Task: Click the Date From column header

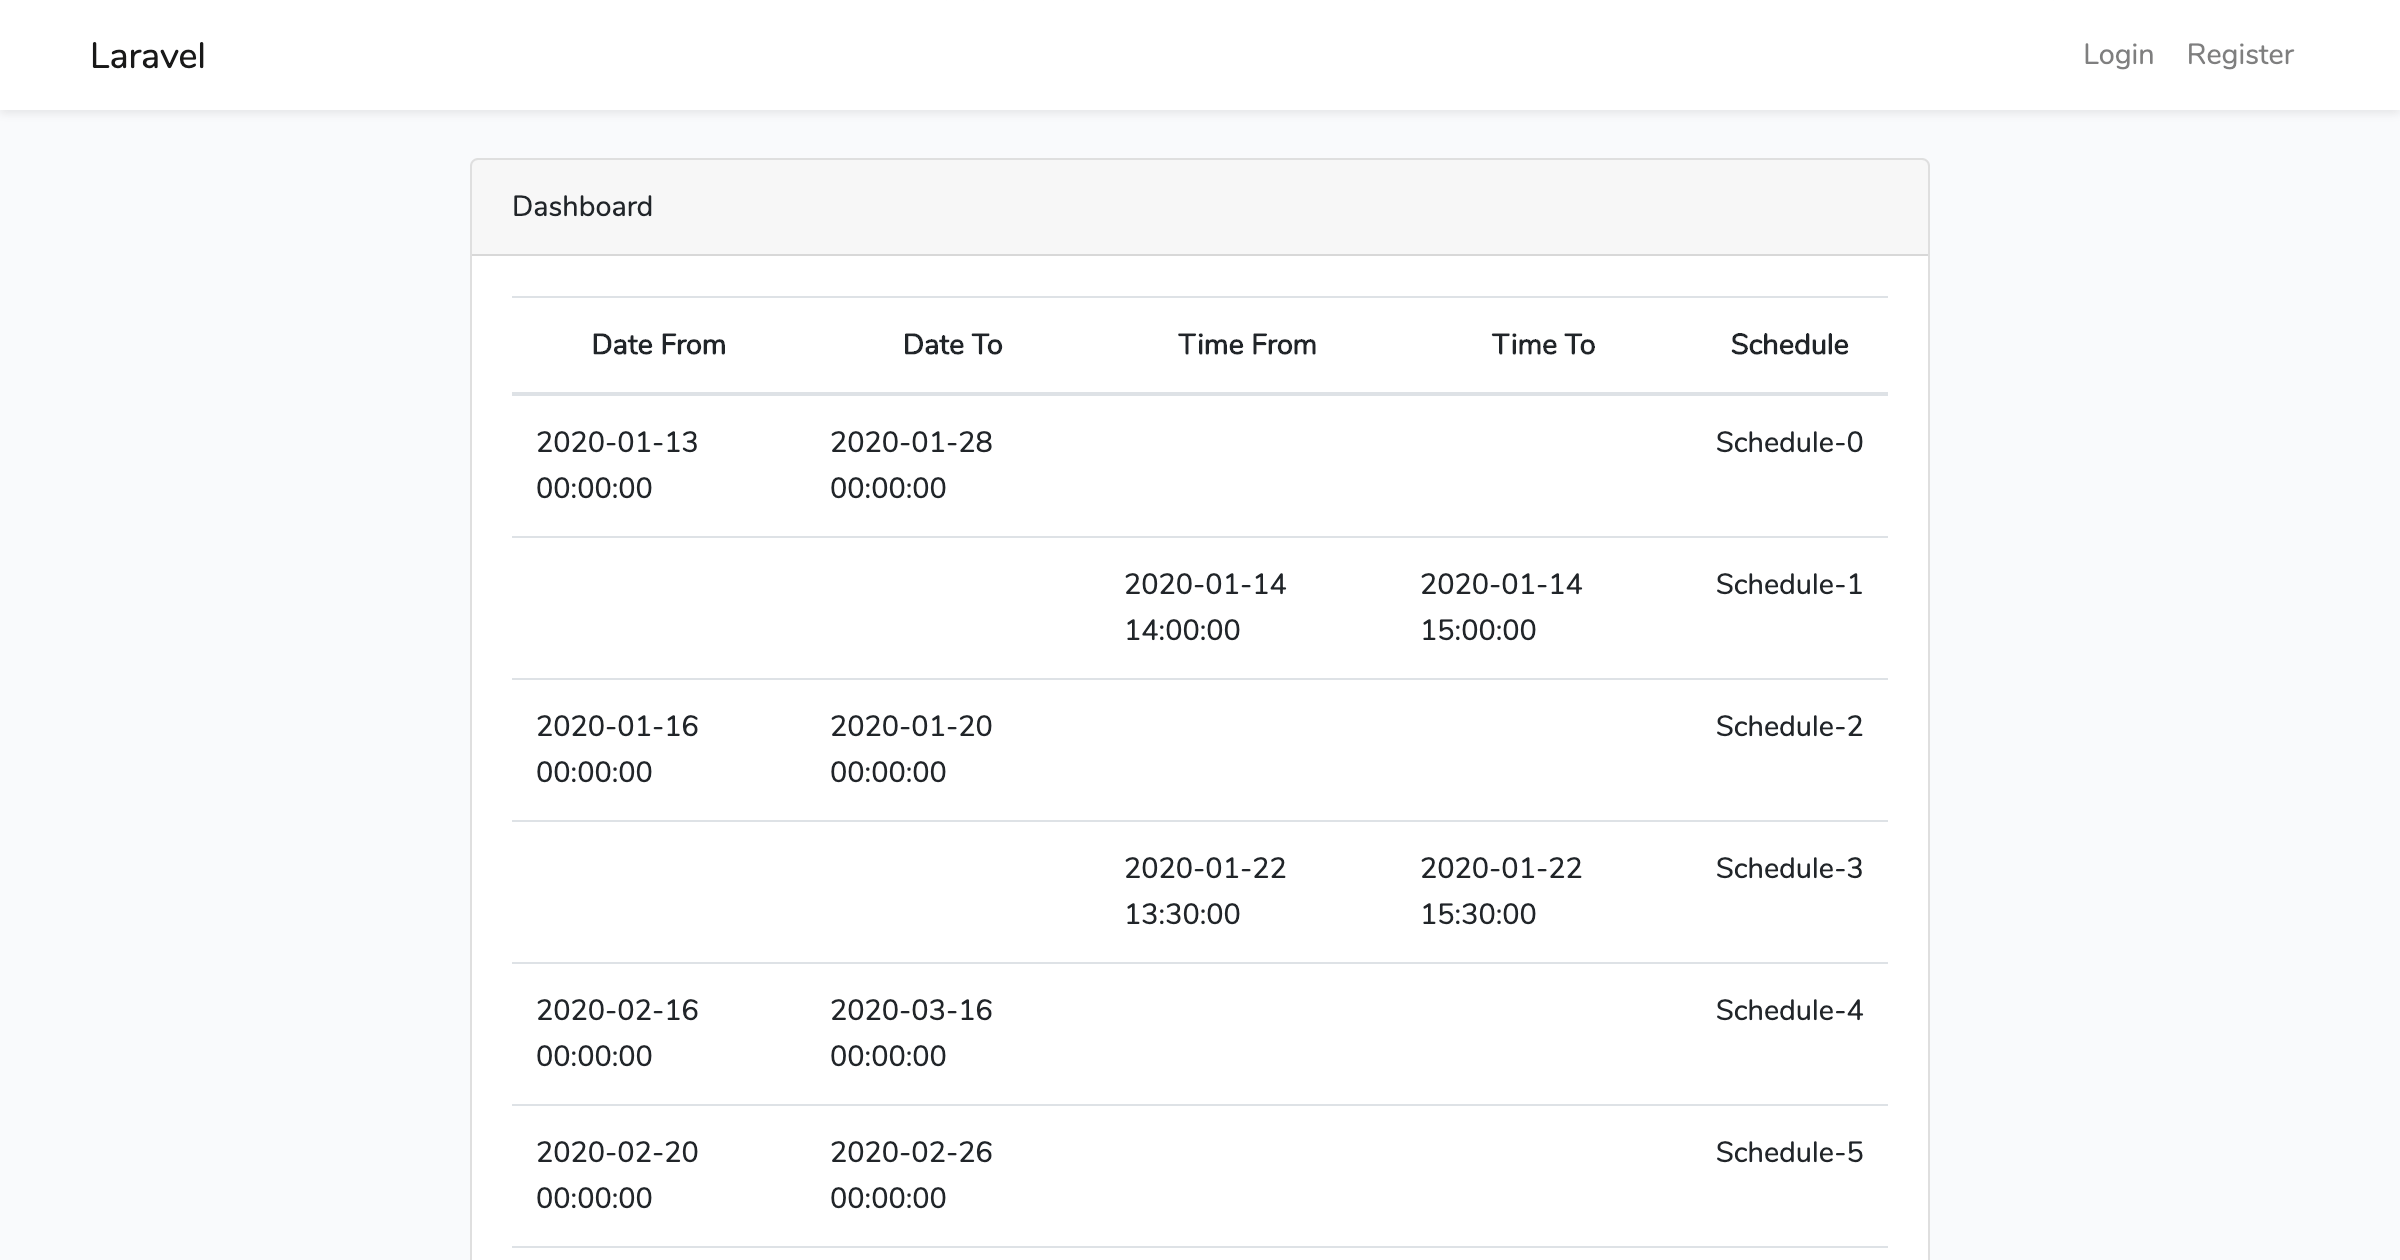Action: 658,344
